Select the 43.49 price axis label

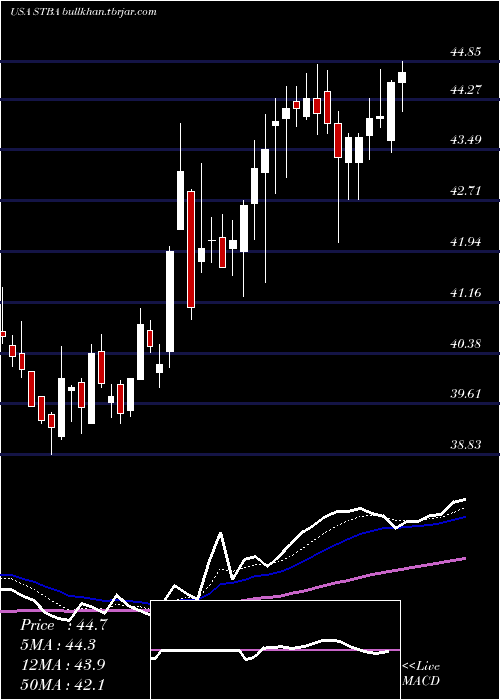click(x=466, y=140)
